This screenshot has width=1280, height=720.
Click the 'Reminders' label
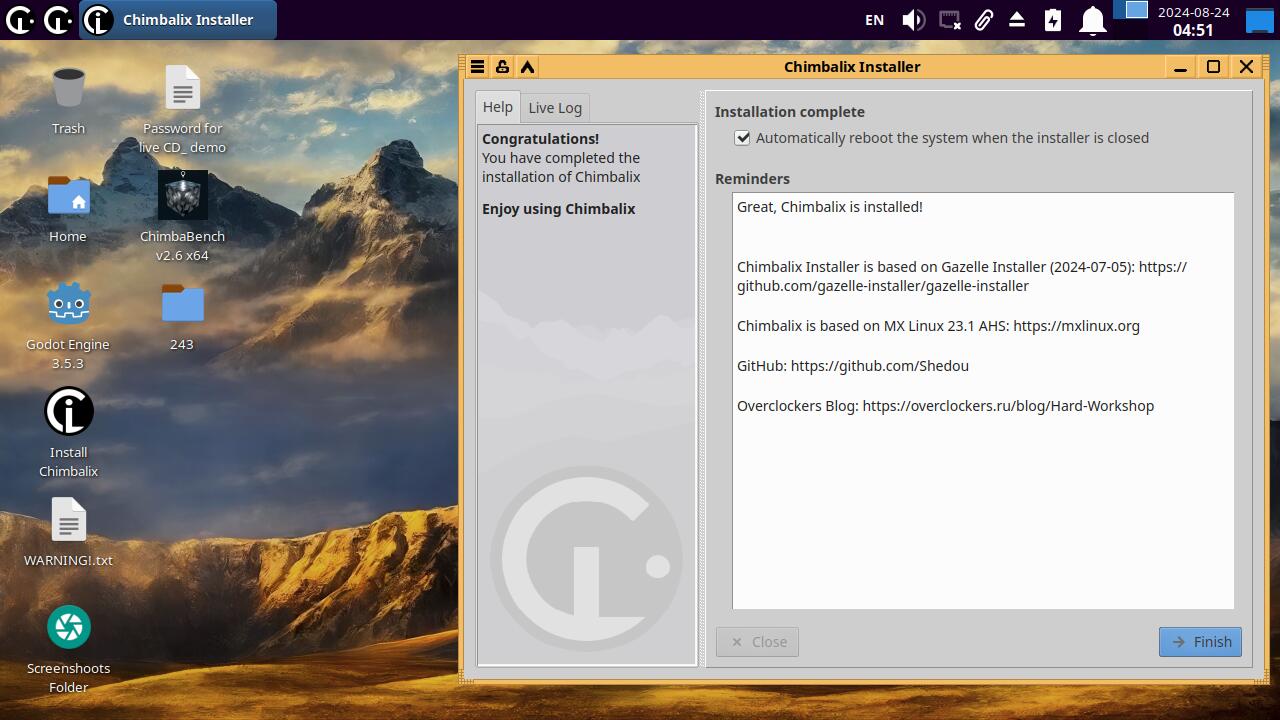click(752, 179)
